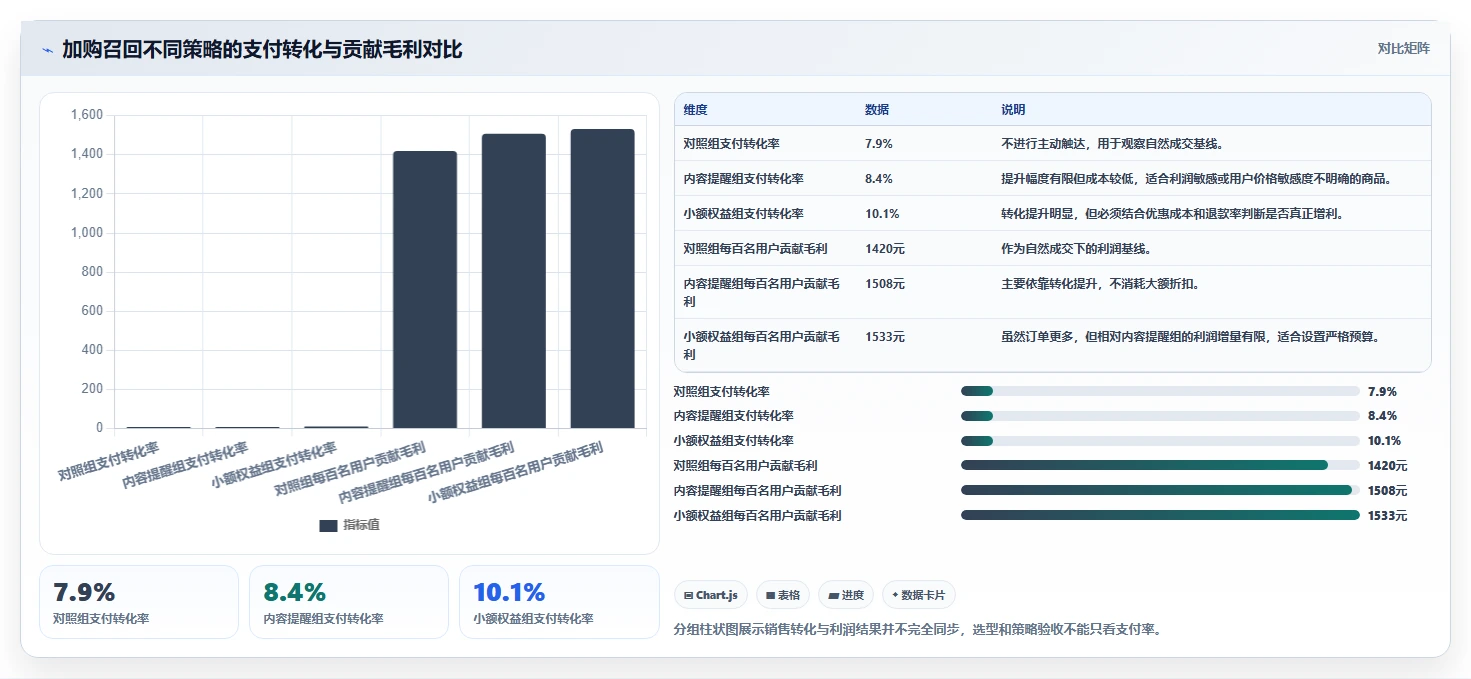Click table value 1508元
This screenshot has width=1471, height=679.
(885, 284)
